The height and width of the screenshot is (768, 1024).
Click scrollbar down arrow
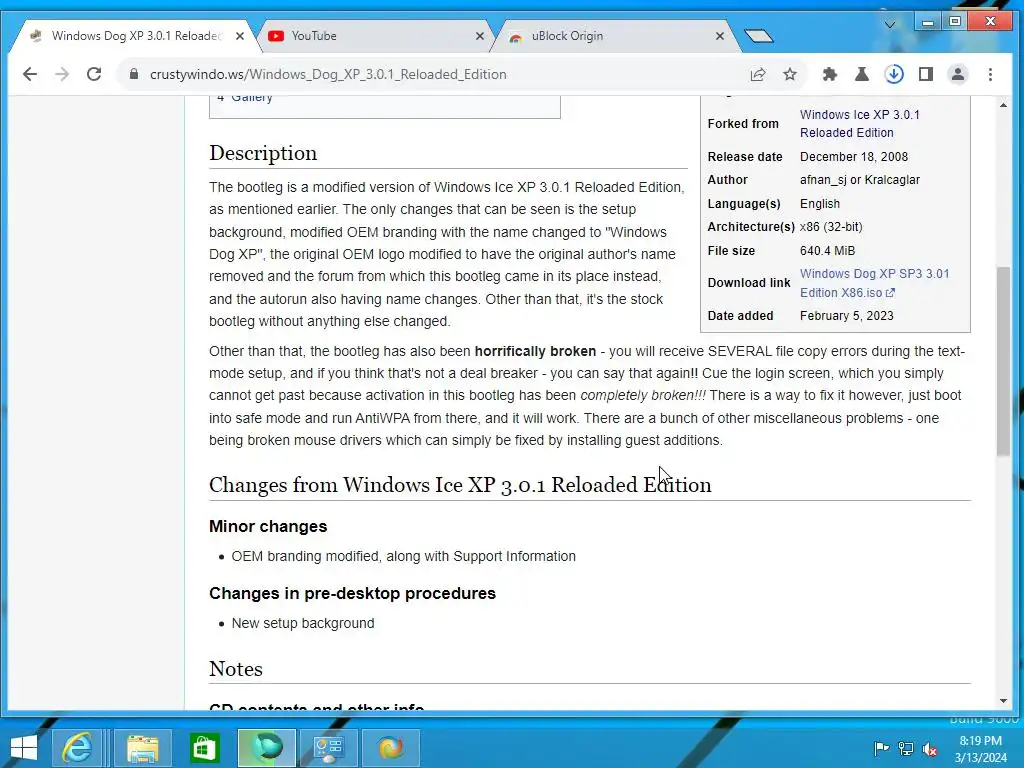pos(1003,701)
